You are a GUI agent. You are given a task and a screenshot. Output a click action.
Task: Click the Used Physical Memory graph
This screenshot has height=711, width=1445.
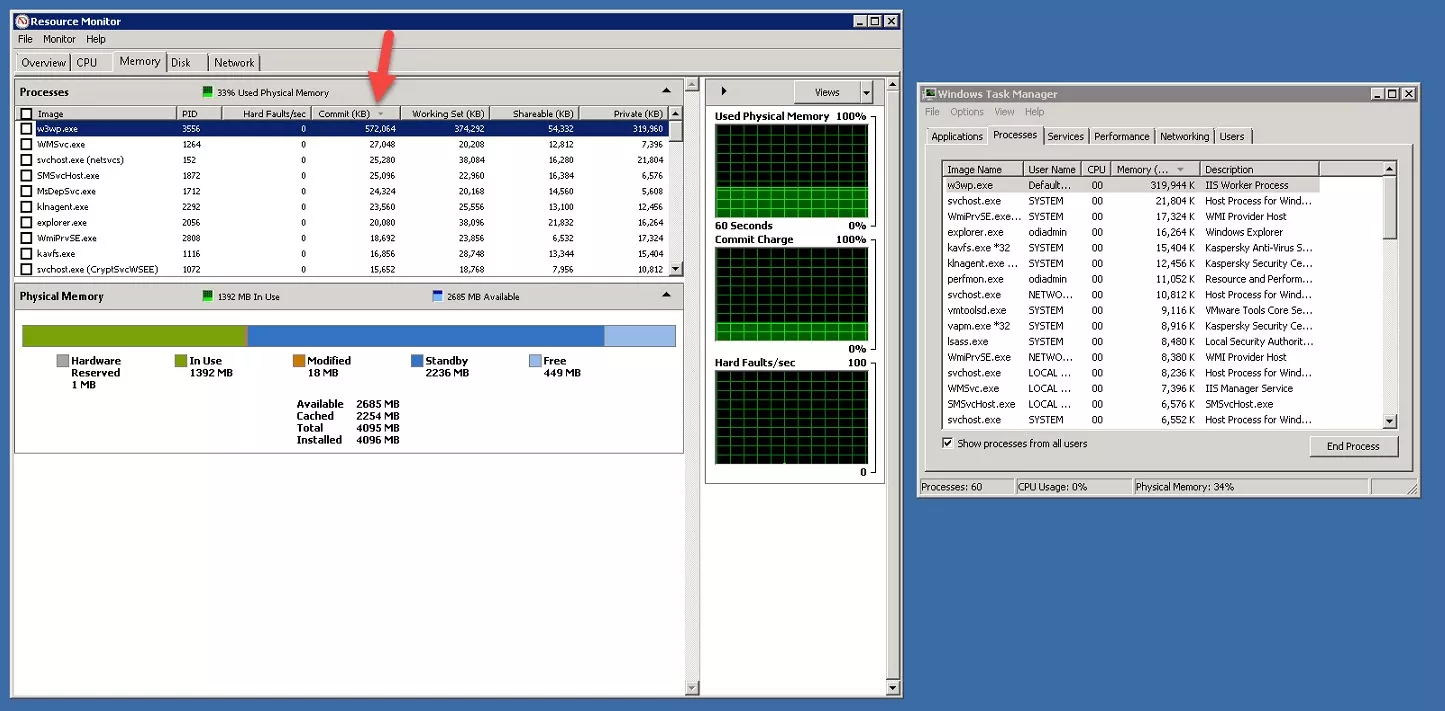click(791, 169)
